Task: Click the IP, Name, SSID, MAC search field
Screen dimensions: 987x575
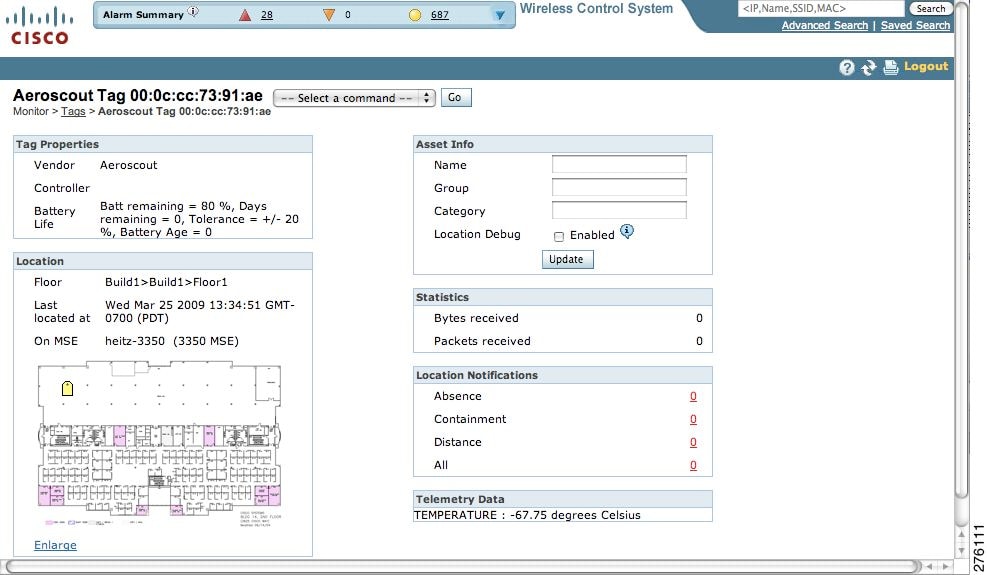Action: pos(821,9)
